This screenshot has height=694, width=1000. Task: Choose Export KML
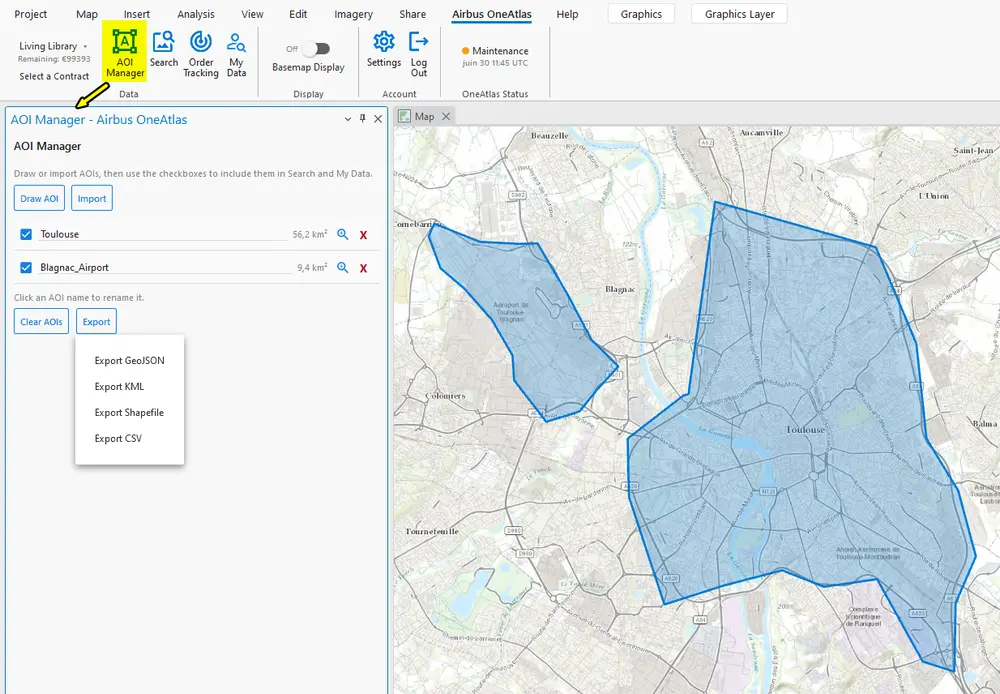click(x=119, y=387)
